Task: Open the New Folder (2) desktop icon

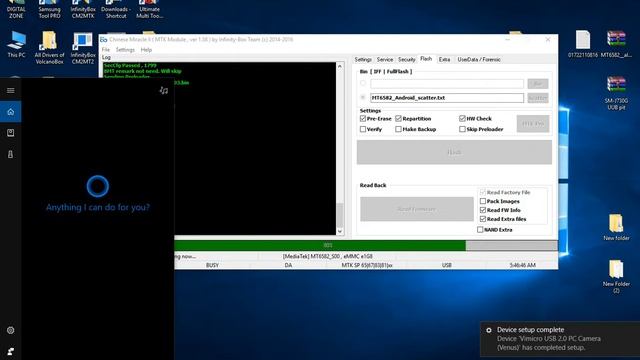Action: [616, 276]
